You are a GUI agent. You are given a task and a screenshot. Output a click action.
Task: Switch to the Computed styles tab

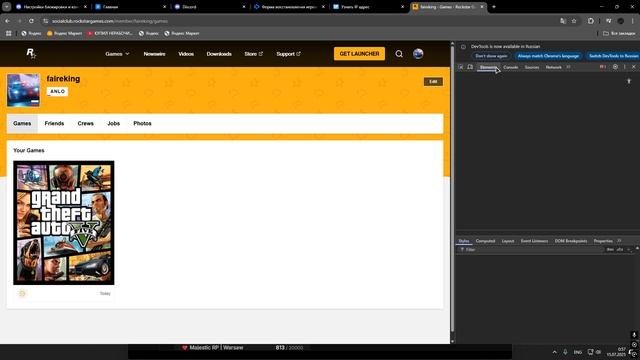(x=485, y=241)
